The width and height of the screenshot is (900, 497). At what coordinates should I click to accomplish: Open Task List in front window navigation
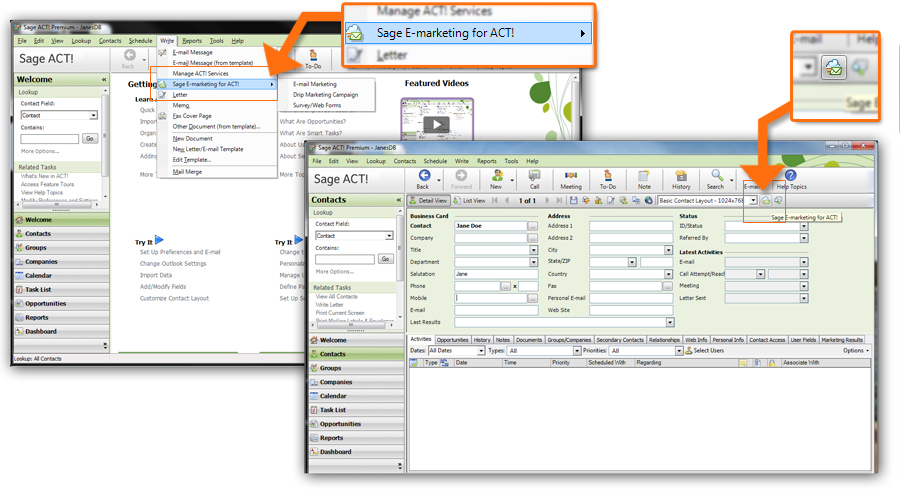tap(356, 410)
